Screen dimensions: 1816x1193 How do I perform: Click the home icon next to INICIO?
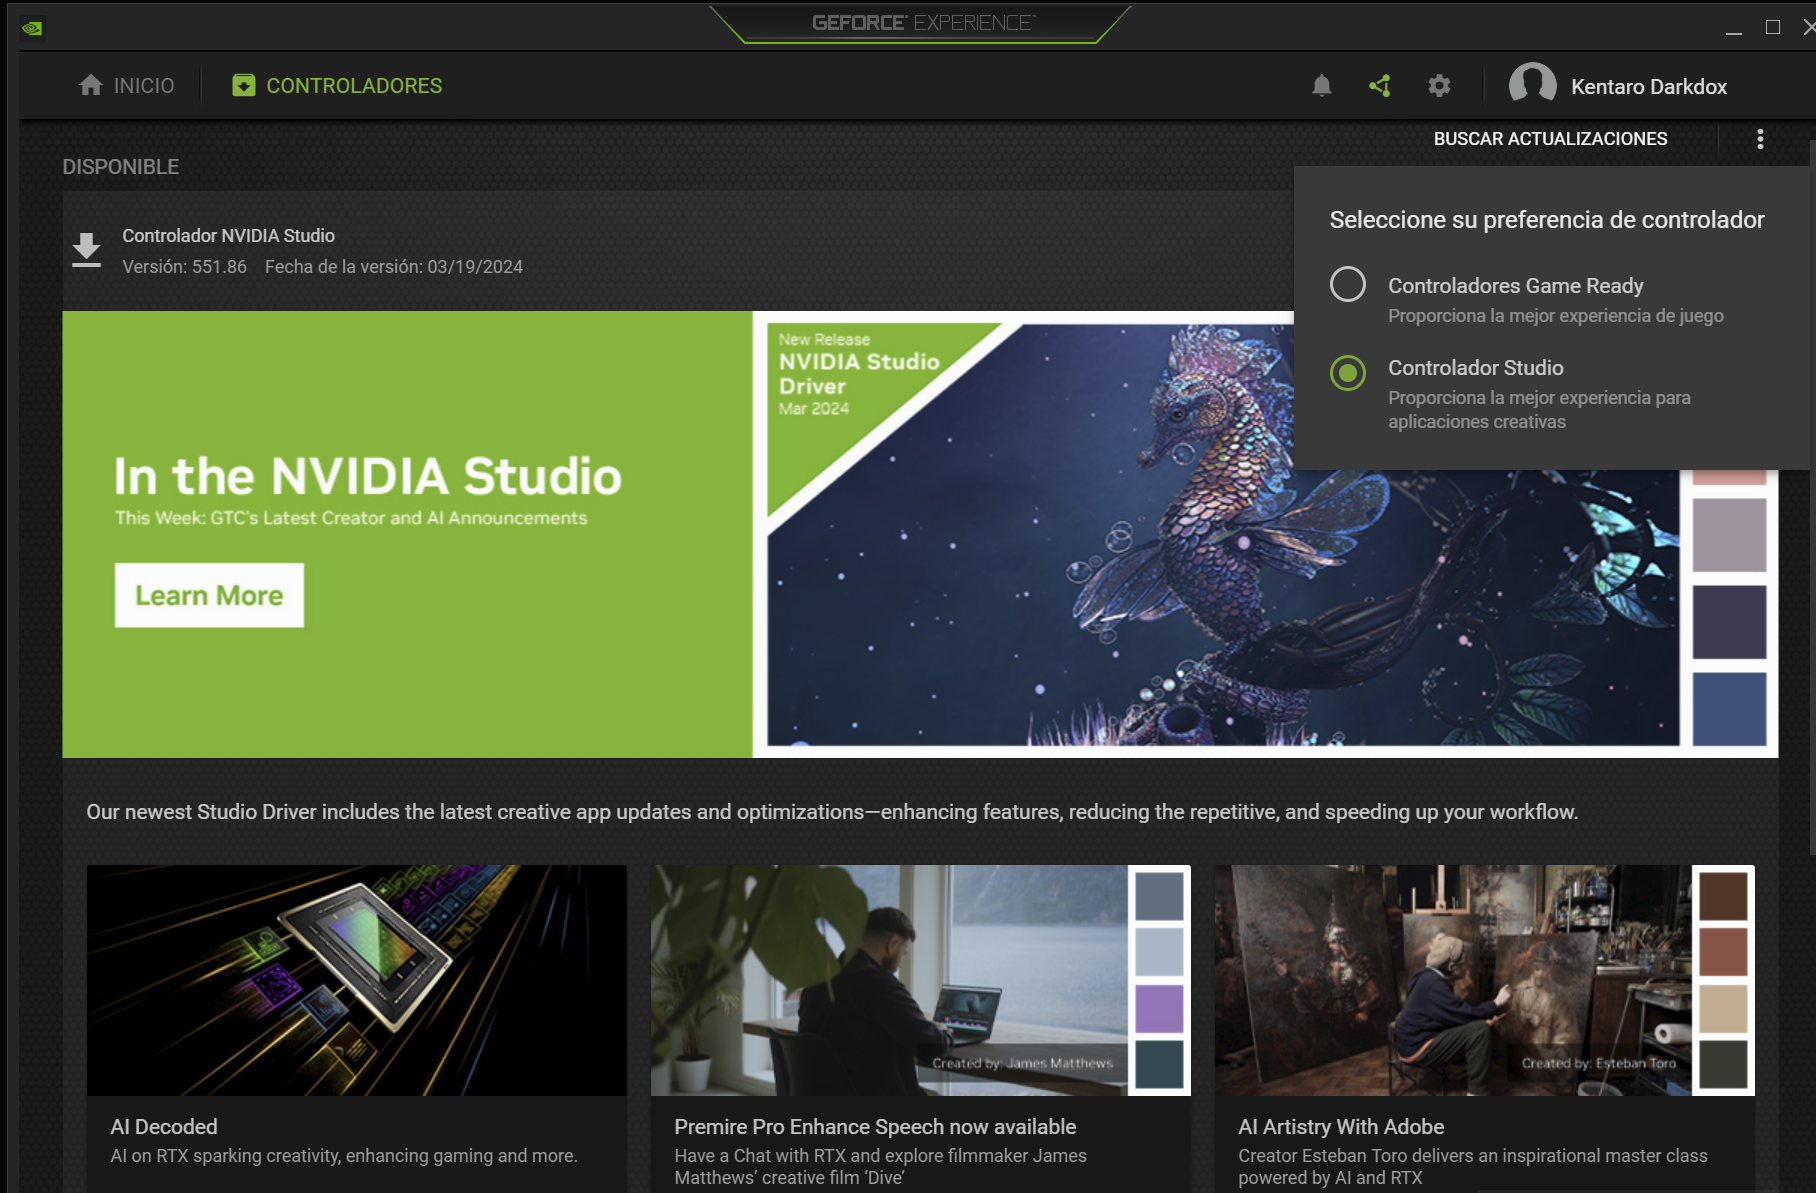(91, 86)
